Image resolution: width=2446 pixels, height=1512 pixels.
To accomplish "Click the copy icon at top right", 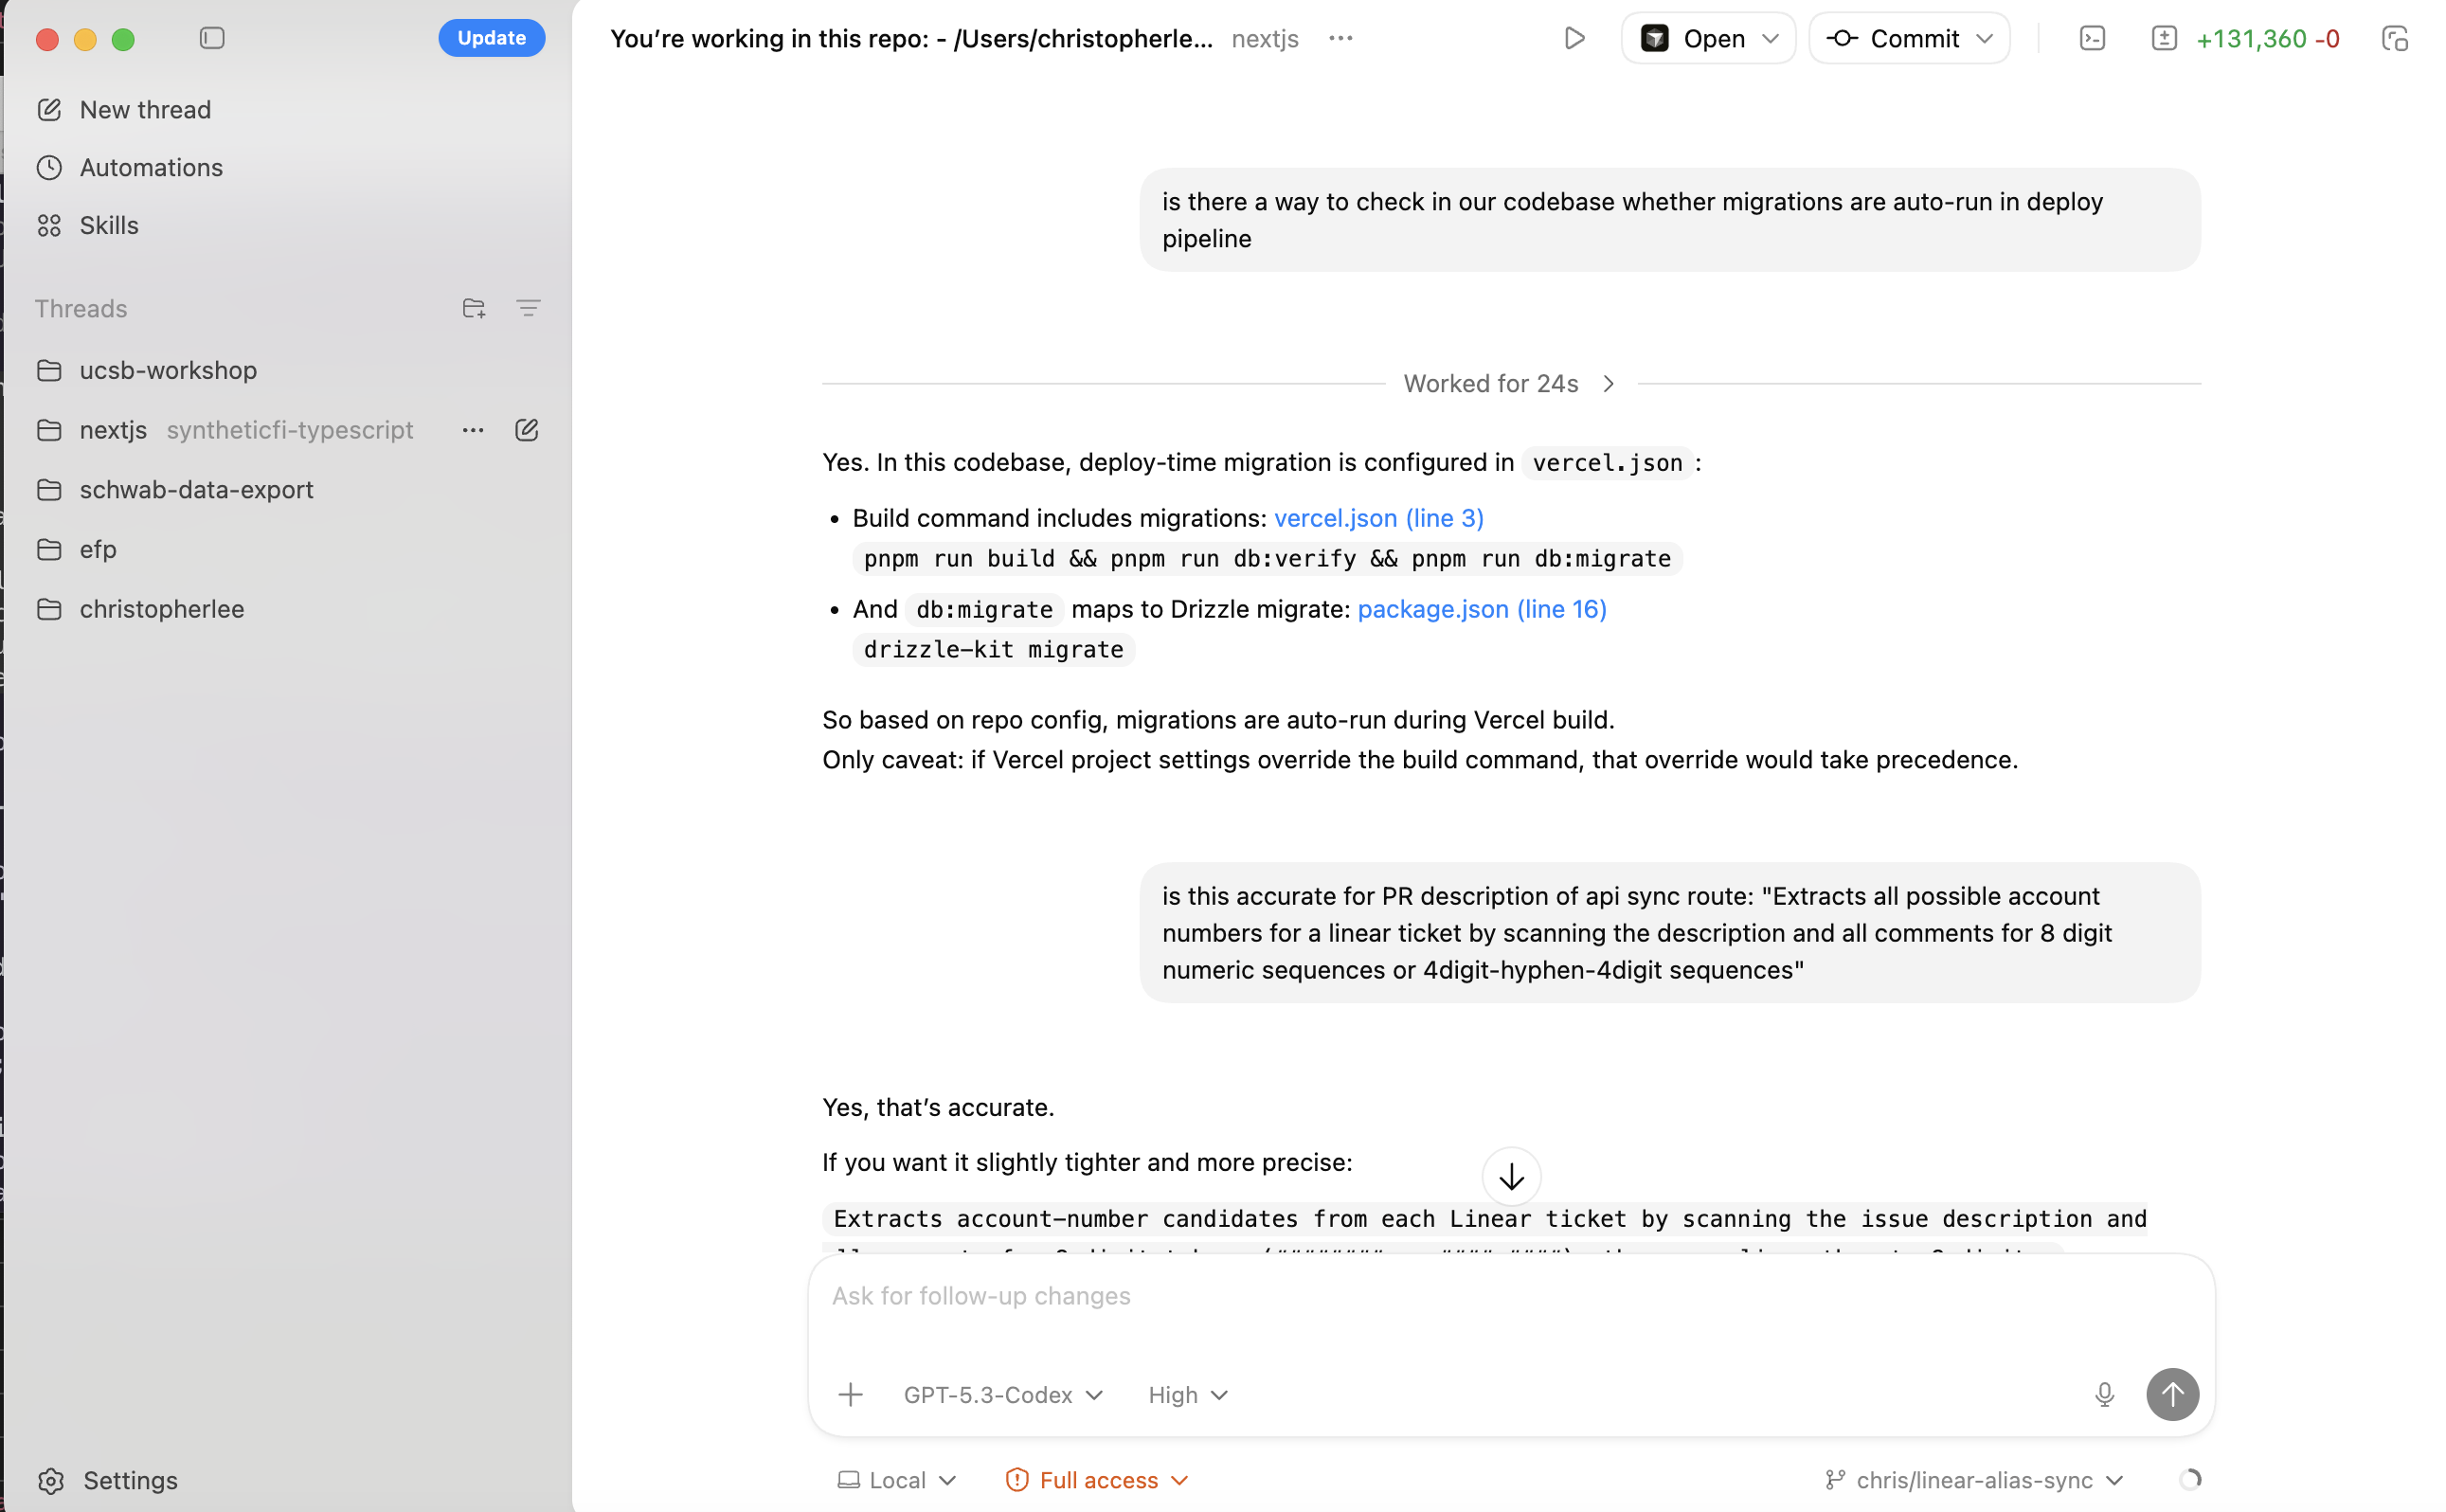I will tap(2395, 38).
